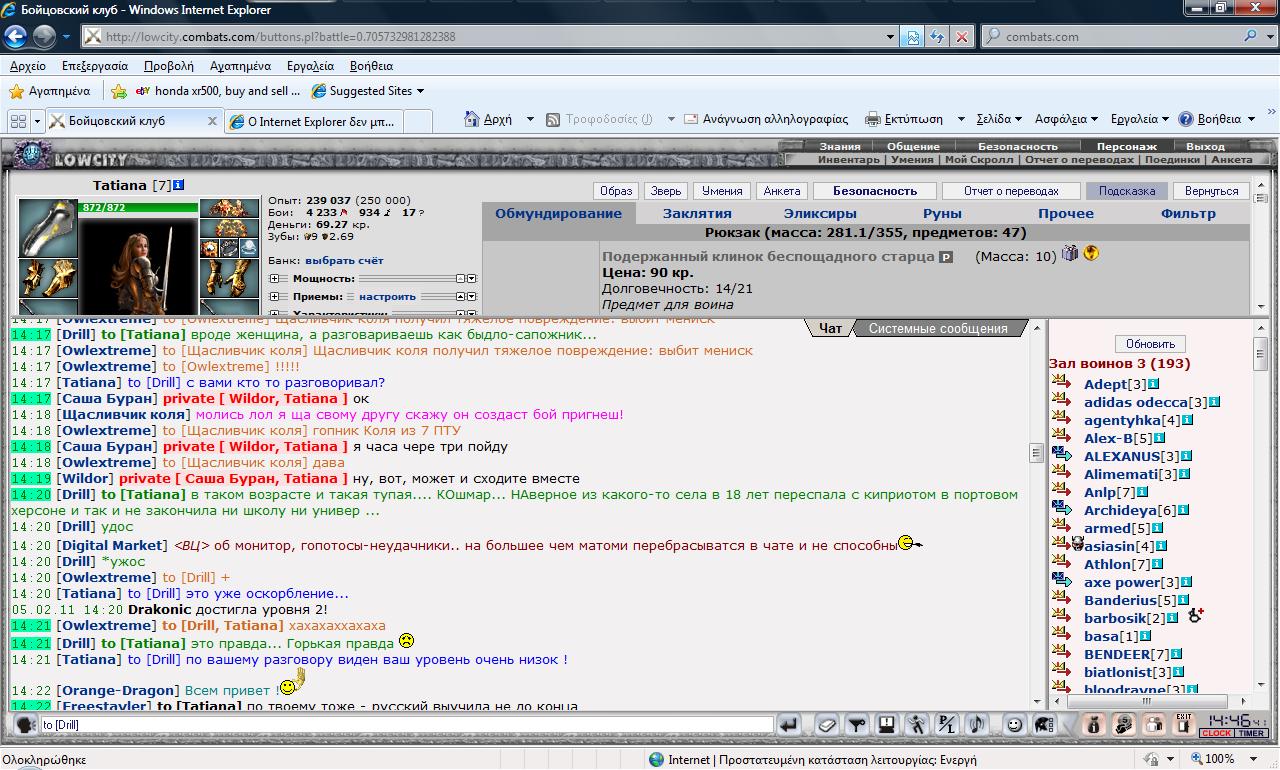Click the P/1 icon in chat bar
Viewport: 1280px width, 770px height.
pos(946,724)
